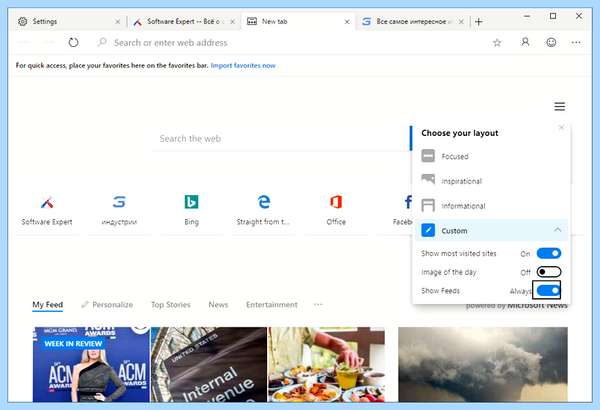This screenshot has width=600, height=410.
Task: Close the Software Expert tab
Action: coord(232,22)
